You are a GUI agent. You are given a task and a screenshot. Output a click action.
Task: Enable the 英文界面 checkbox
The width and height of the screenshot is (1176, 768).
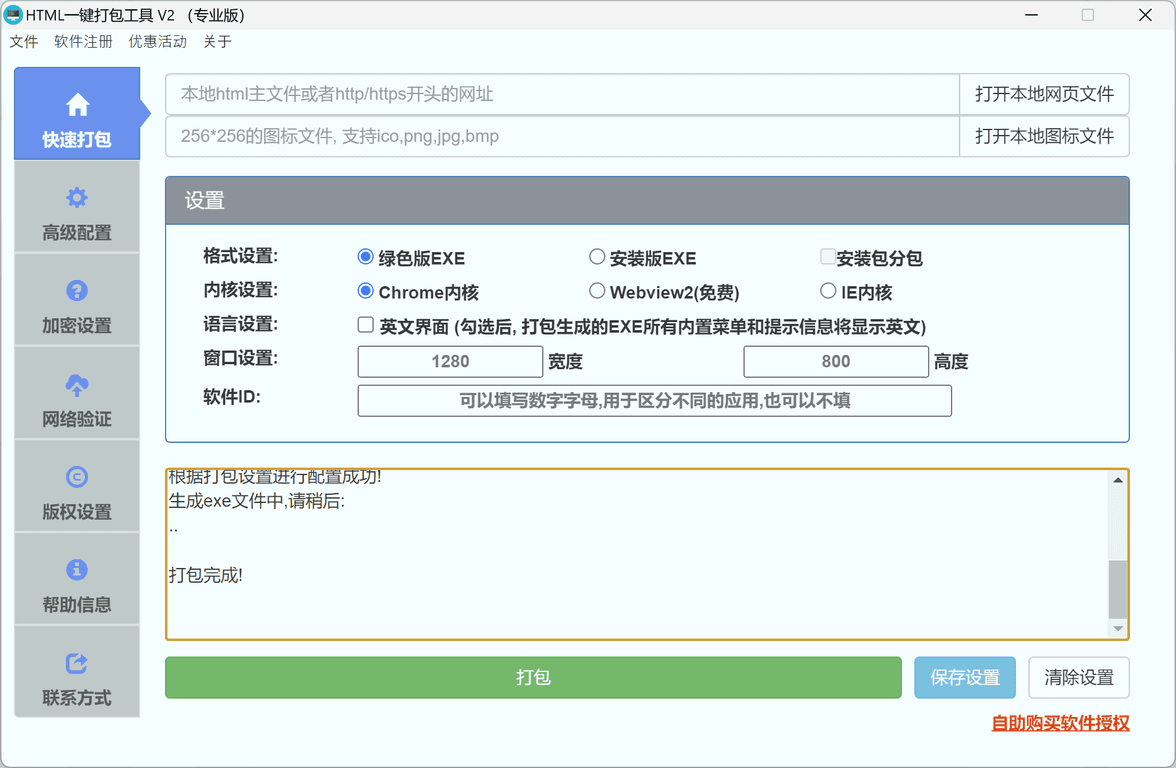tap(366, 325)
